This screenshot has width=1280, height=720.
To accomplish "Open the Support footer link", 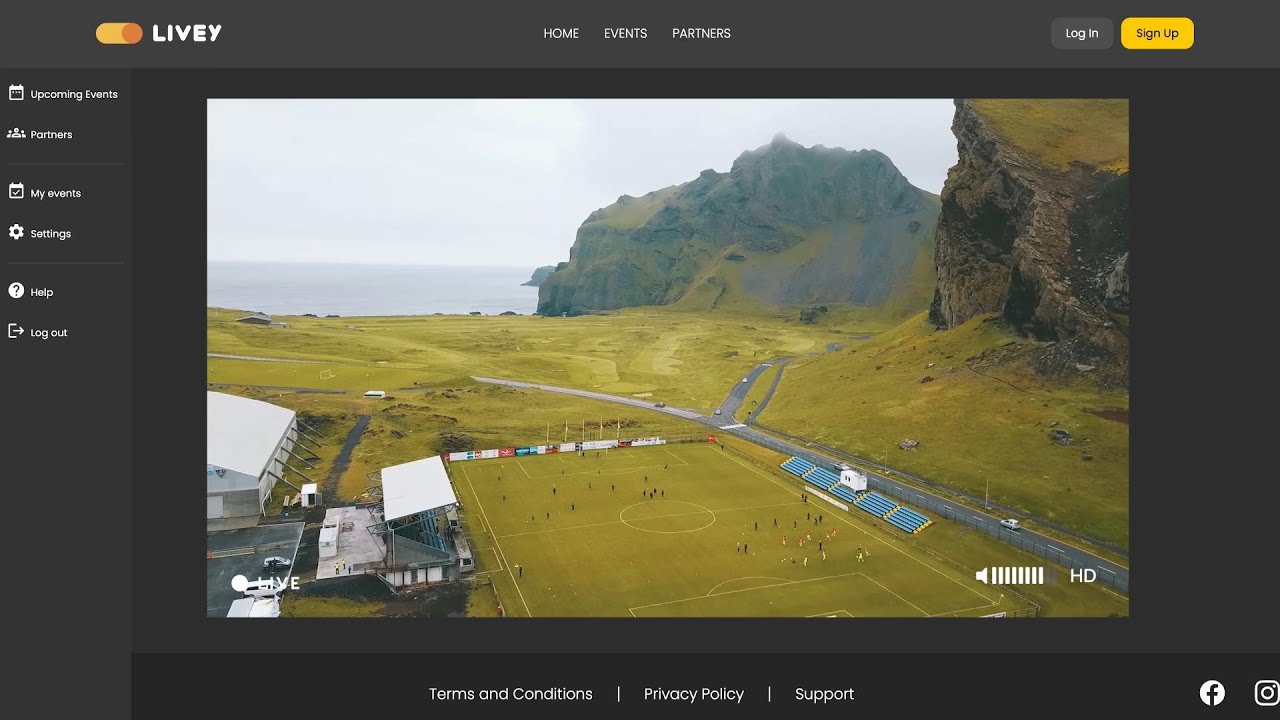I will [824, 694].
